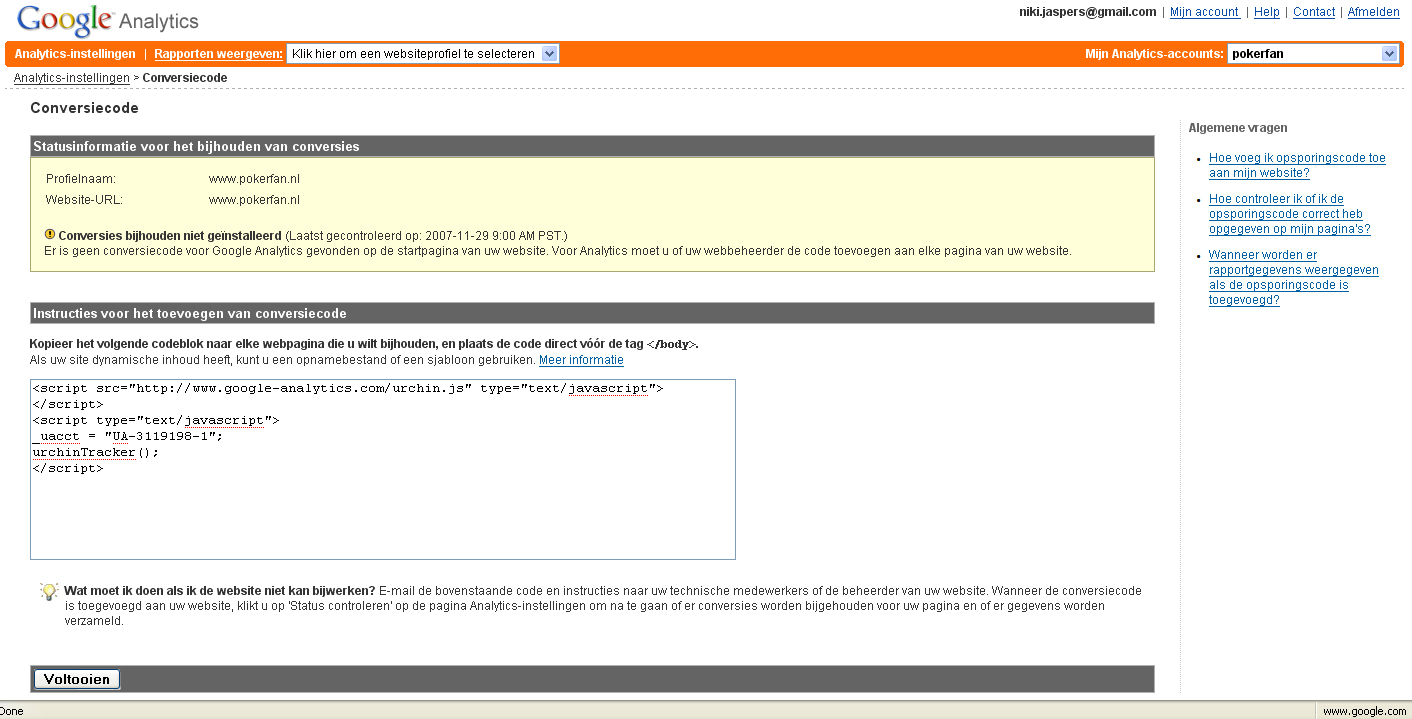This screenshot has height=719, width=1412.
Task: Click the 'Afmelden' sign-out link
Action: coord(1374,12)
